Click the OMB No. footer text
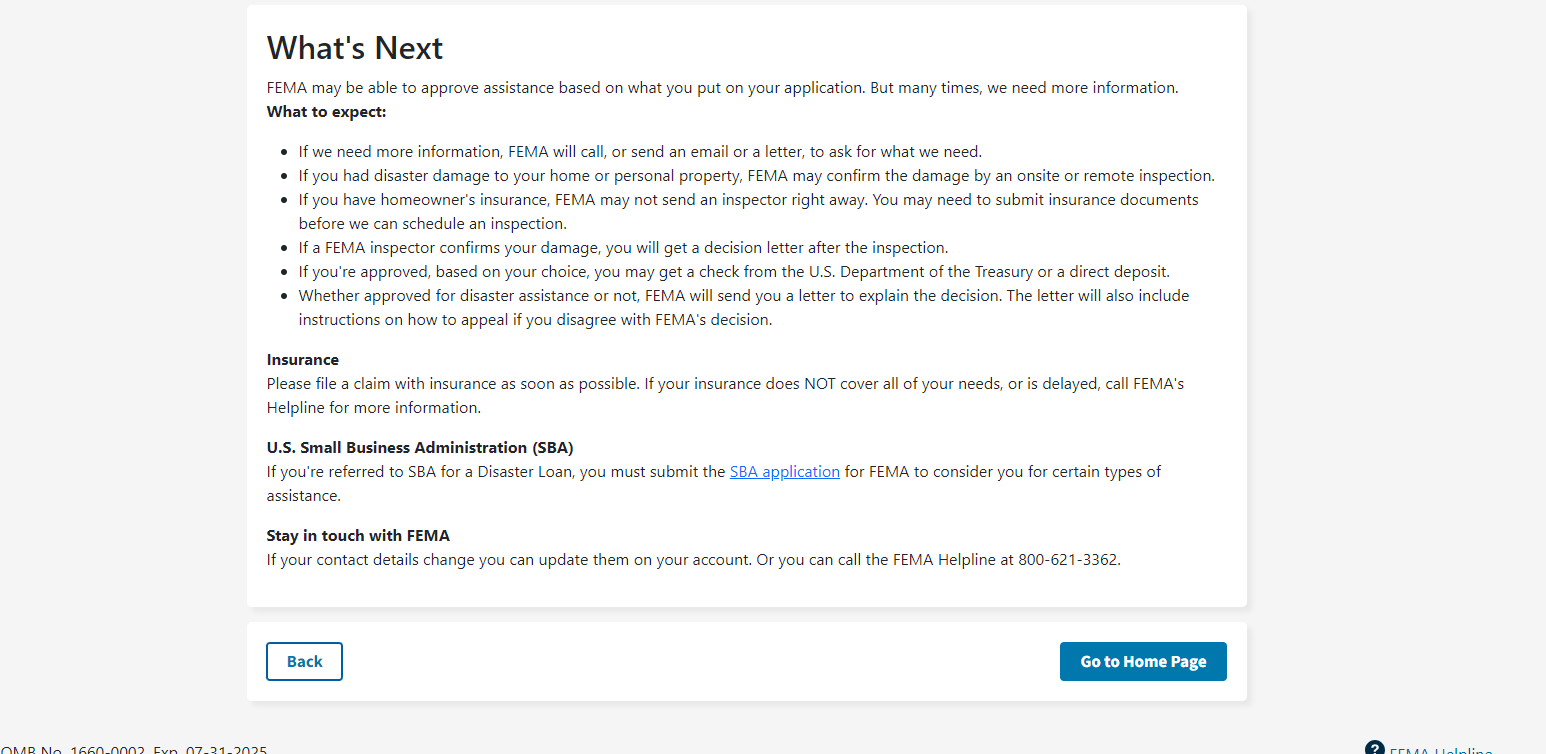The width and height of the screenshot is (1546, 754). pos(134,750)
